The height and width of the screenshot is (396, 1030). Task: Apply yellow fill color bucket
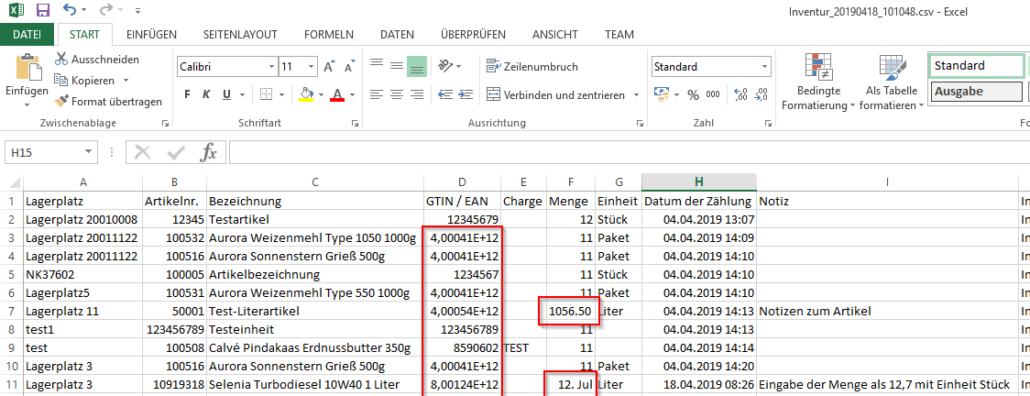pos(305,95)
